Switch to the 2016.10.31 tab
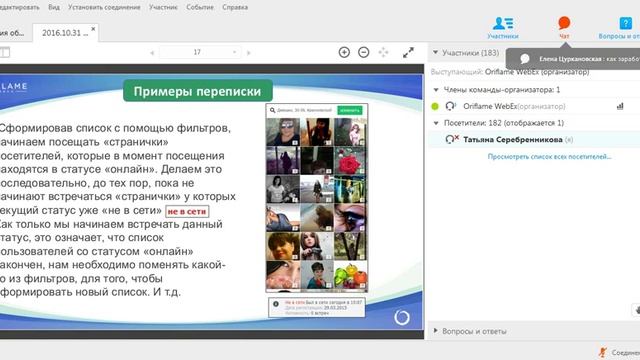Screen dimensions: 640x360 point(64,33)
